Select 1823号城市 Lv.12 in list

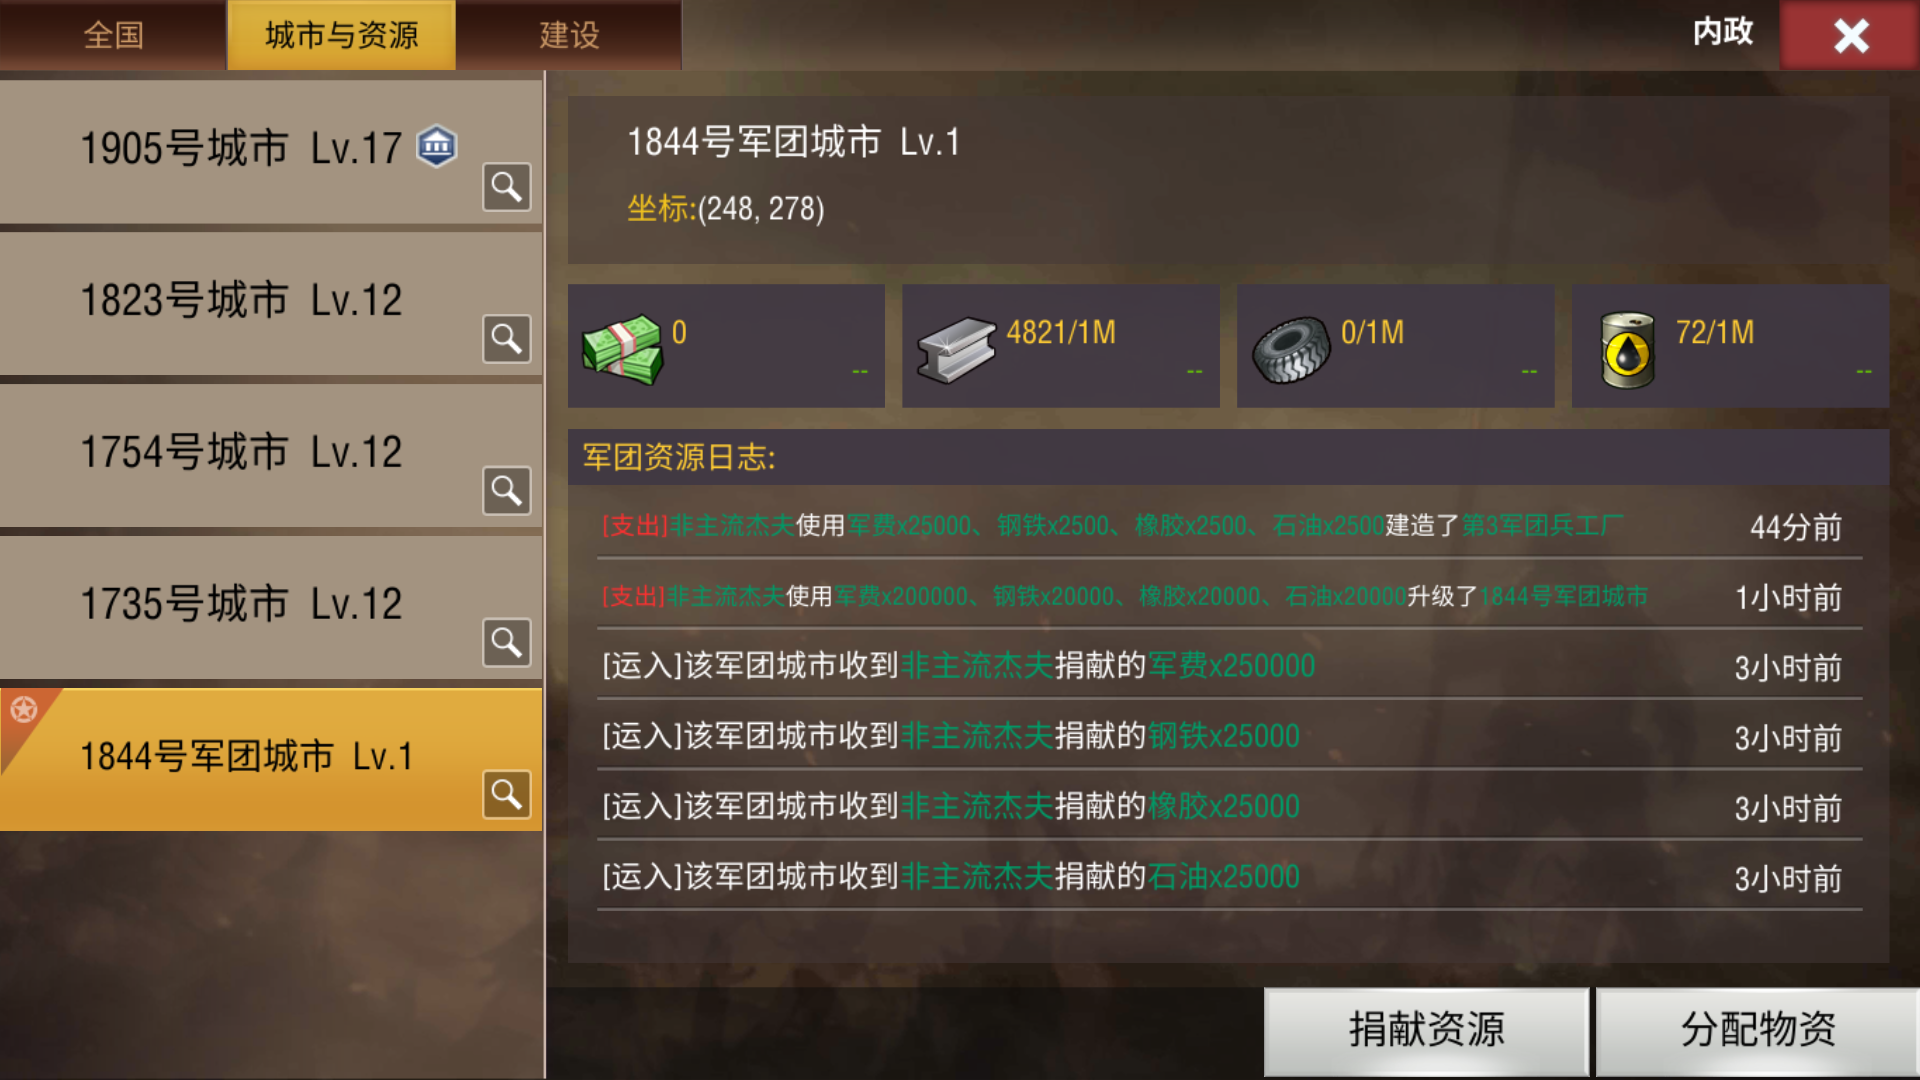(x=271, y=304)
